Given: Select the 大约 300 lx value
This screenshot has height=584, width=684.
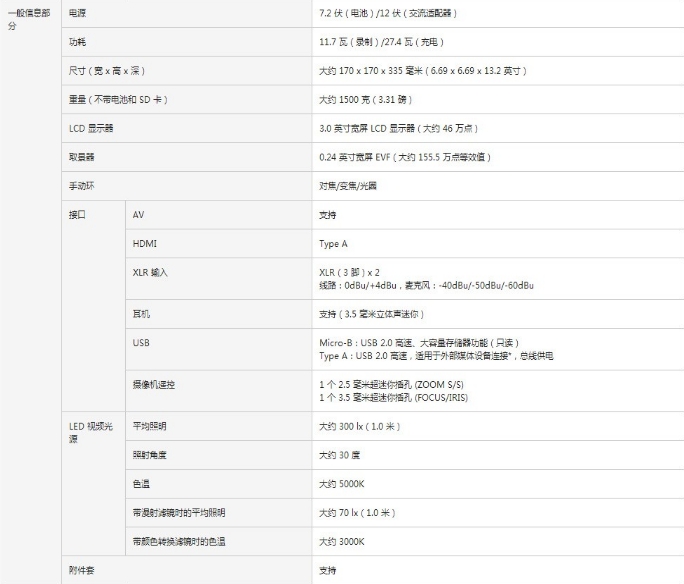Looking at the screenshot, I should point(359,426).
